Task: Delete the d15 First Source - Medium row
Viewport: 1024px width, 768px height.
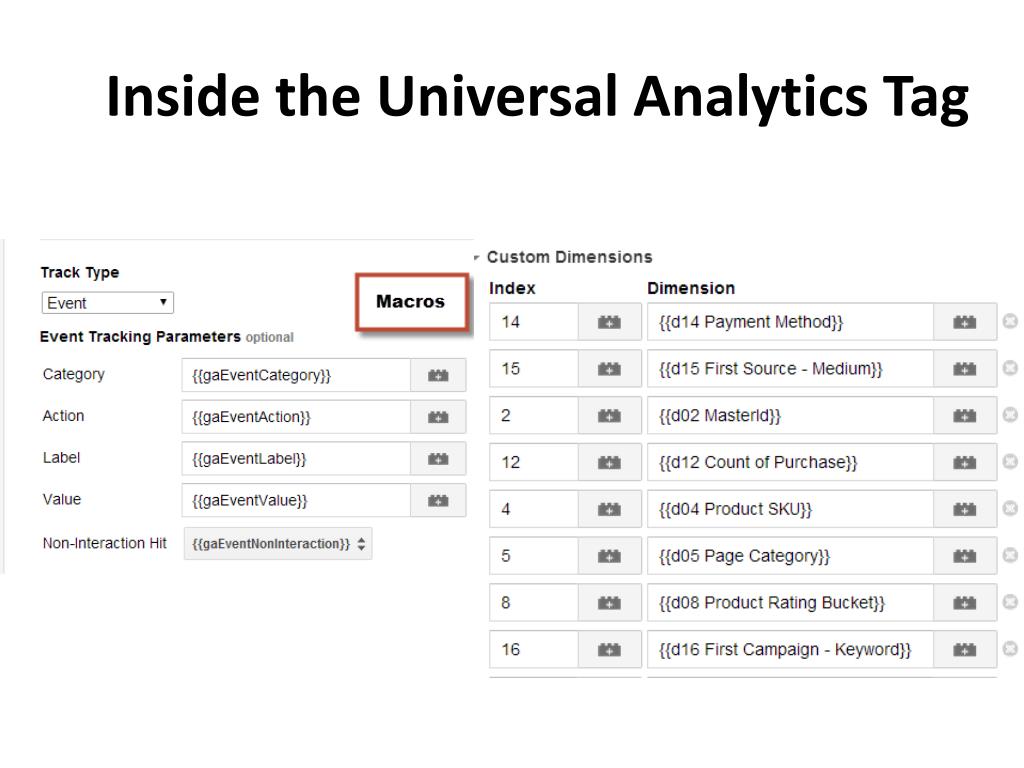Action: [1010, 368]
